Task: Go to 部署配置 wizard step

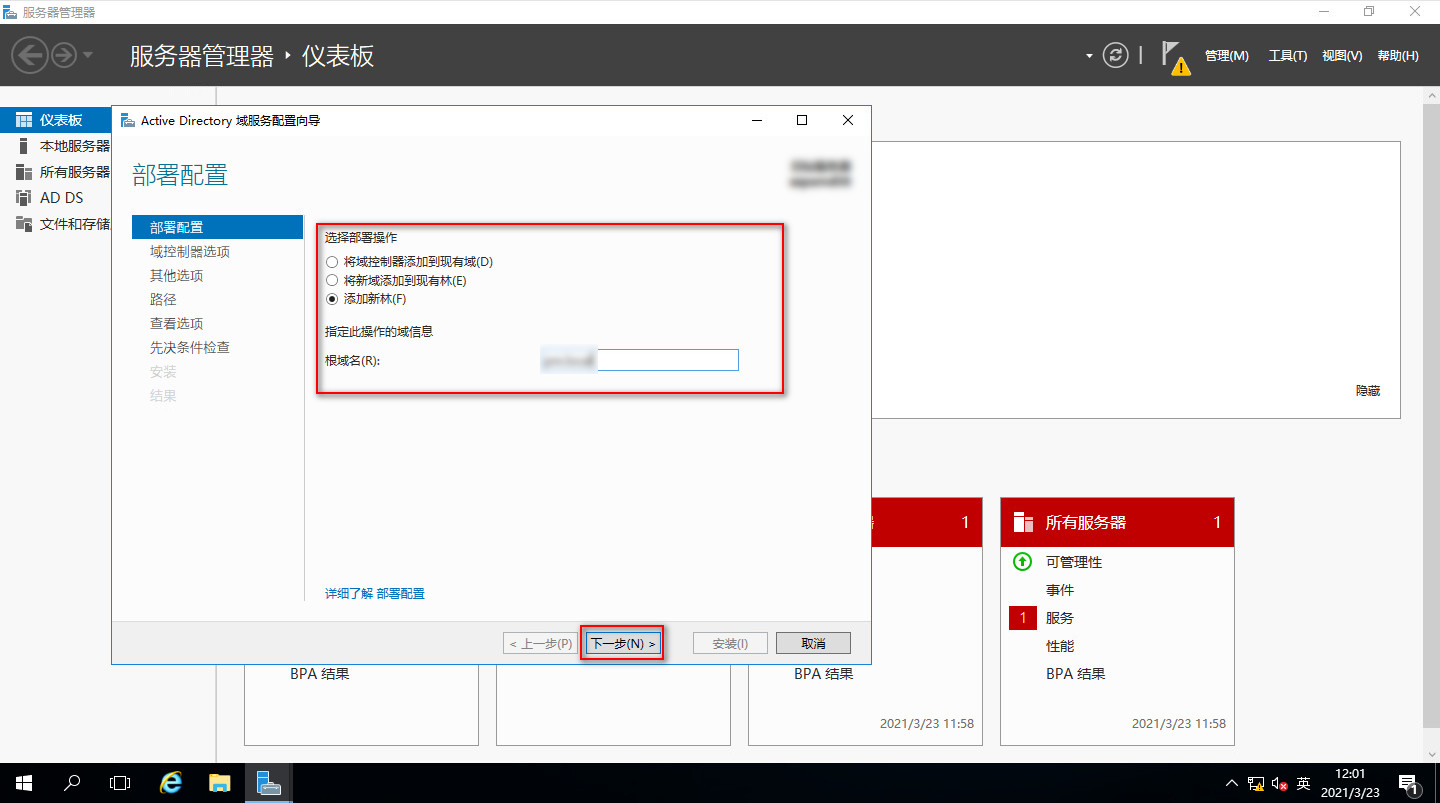Action: click(x=217, y=228)
